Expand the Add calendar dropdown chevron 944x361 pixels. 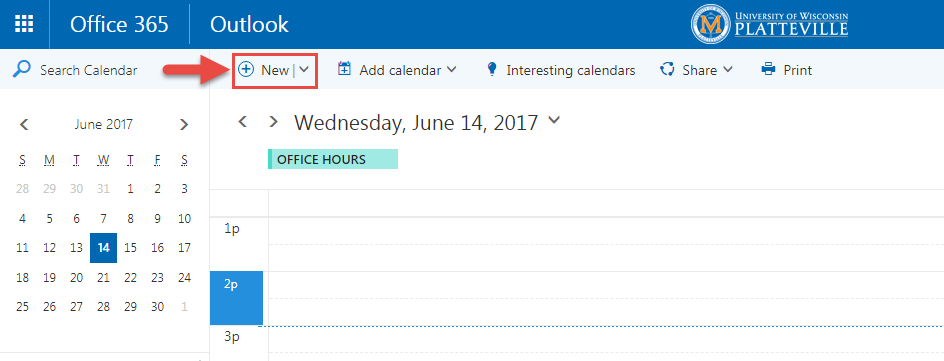pos(452,70)
